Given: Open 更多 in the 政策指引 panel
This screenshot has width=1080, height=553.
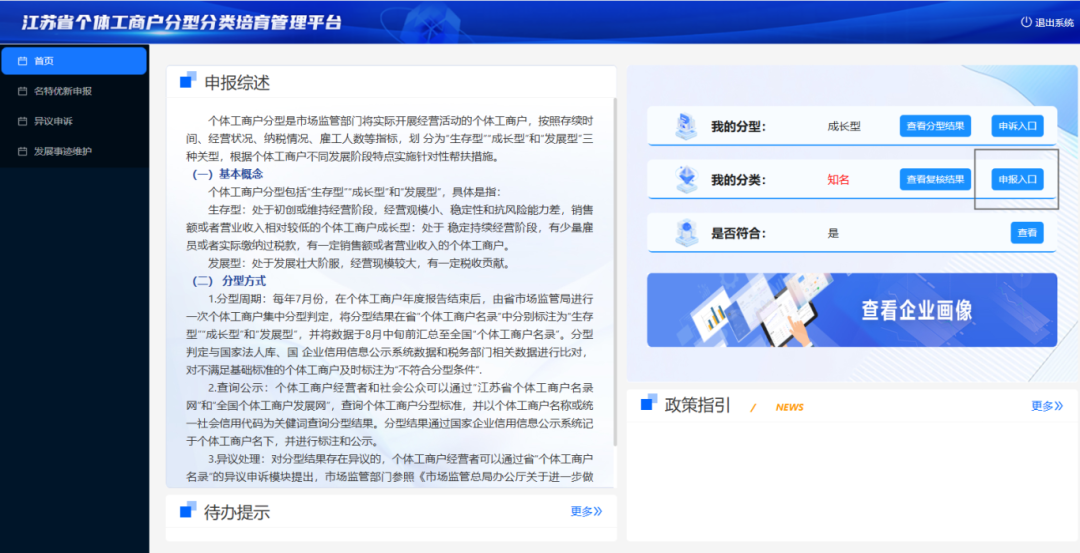Looking at the screenshot, I should (x=1047, y=406).
